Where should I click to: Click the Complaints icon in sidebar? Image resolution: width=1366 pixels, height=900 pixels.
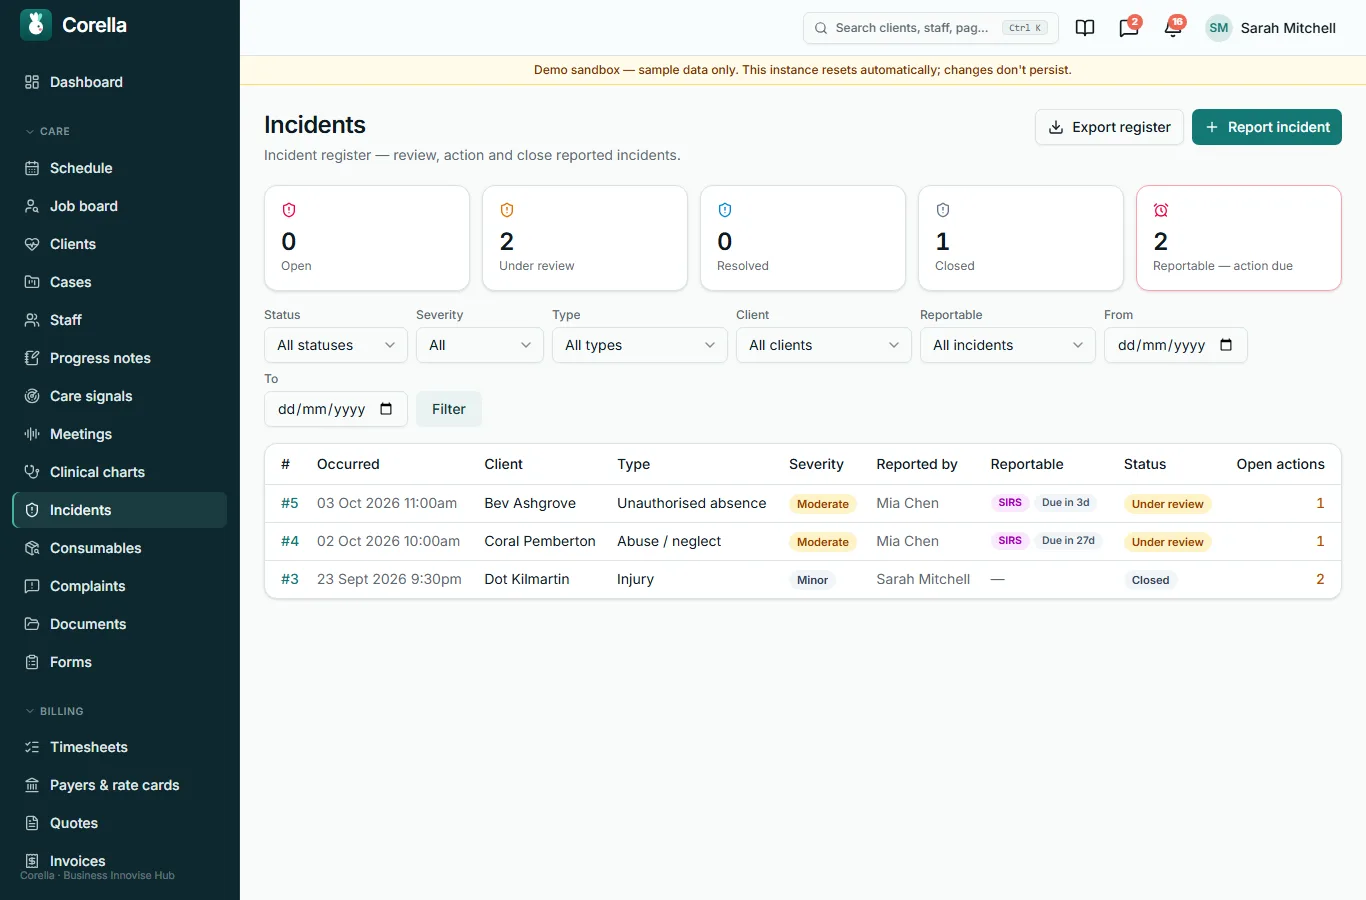click(32, 586)
